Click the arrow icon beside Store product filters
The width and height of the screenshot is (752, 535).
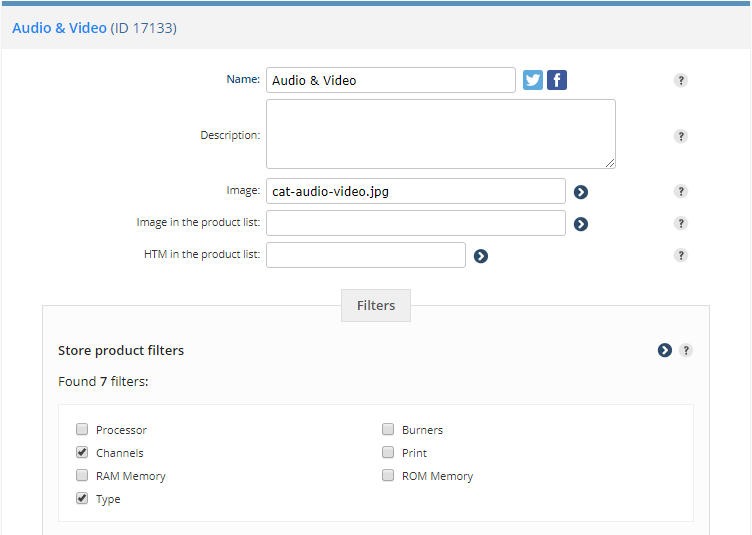pyautogui.click(x=664, y=350)
